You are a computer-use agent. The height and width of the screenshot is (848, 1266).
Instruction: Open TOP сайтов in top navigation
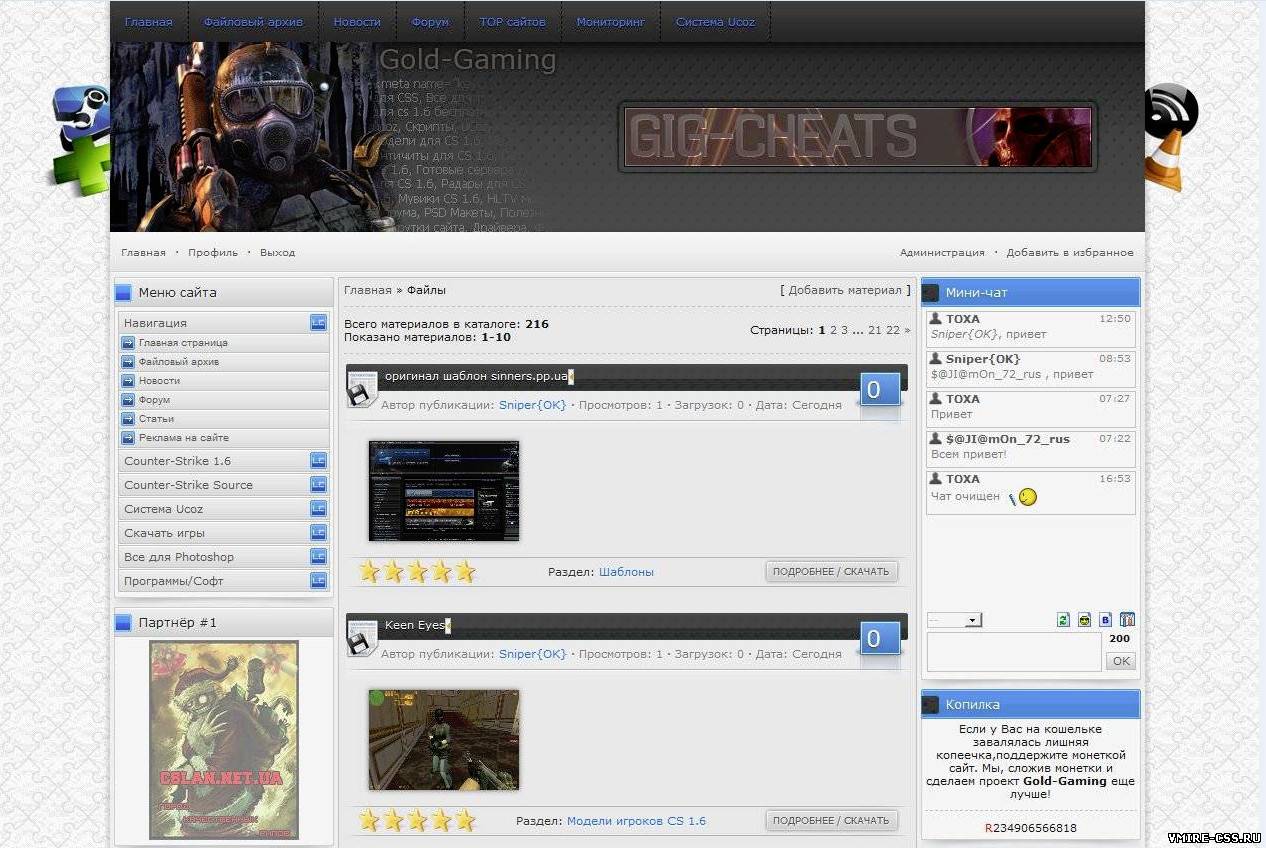click(x=513, y=22)
